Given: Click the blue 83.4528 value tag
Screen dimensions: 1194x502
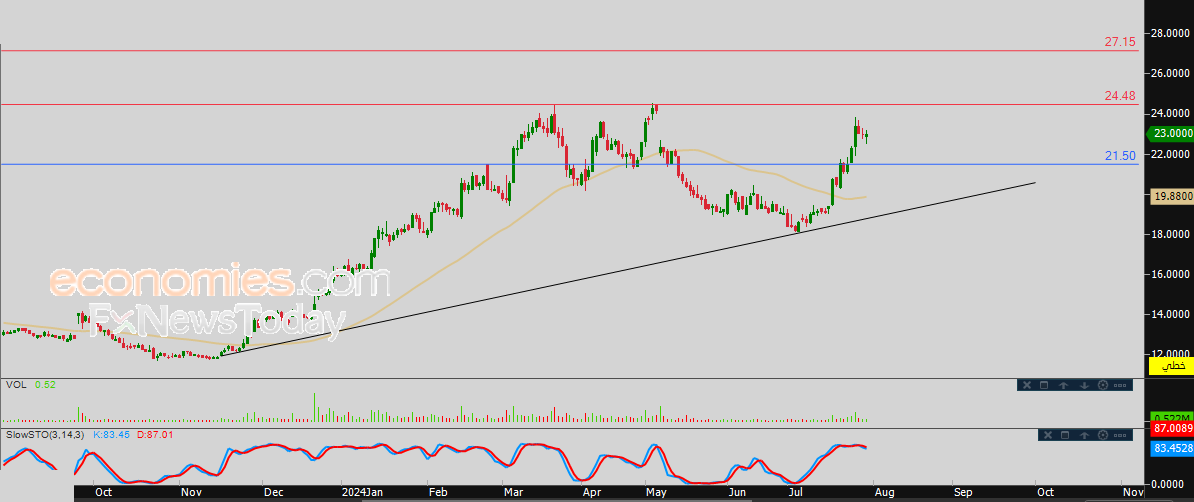Looking at the screenshot, I should tap(1172, 449).
